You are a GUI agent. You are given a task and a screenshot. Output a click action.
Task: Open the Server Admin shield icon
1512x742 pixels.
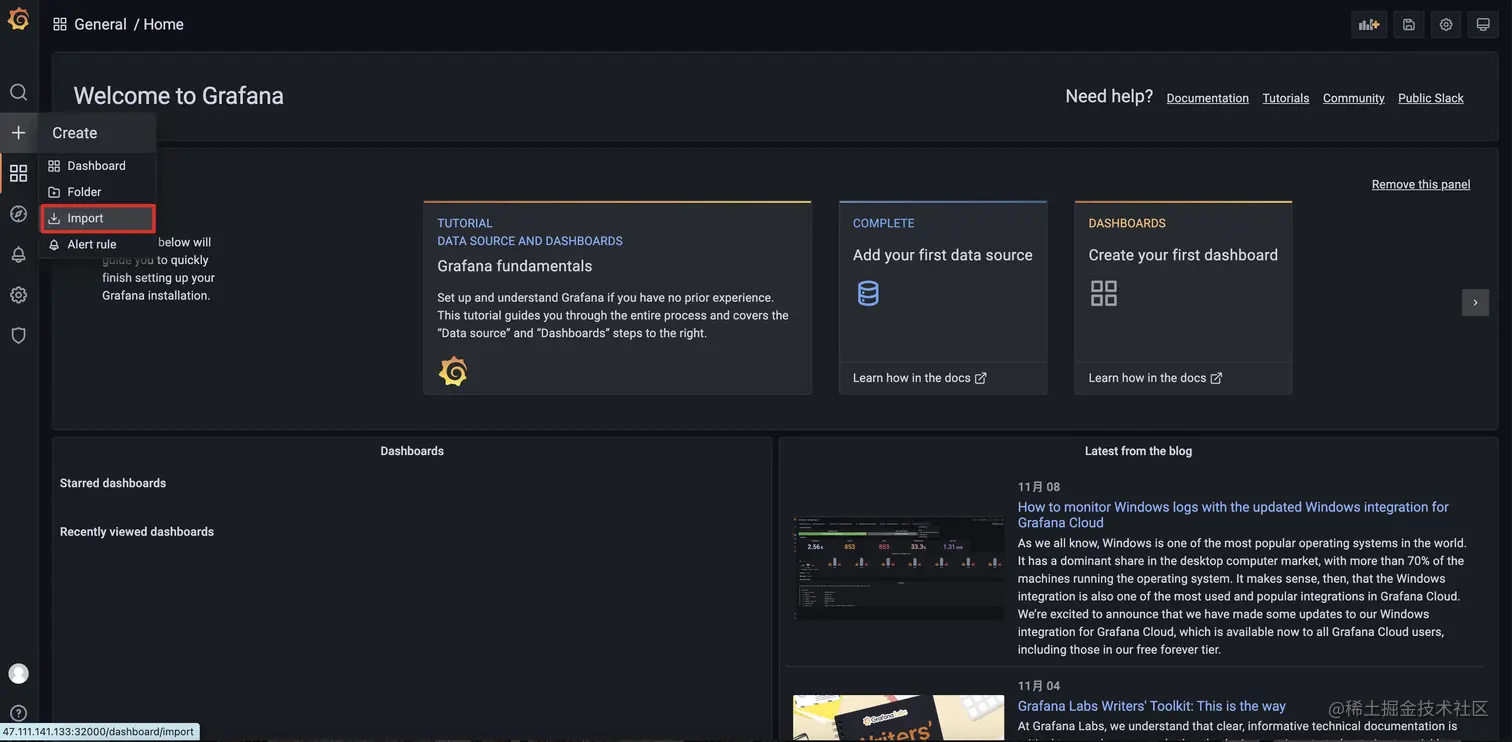[x=18, y=336]
